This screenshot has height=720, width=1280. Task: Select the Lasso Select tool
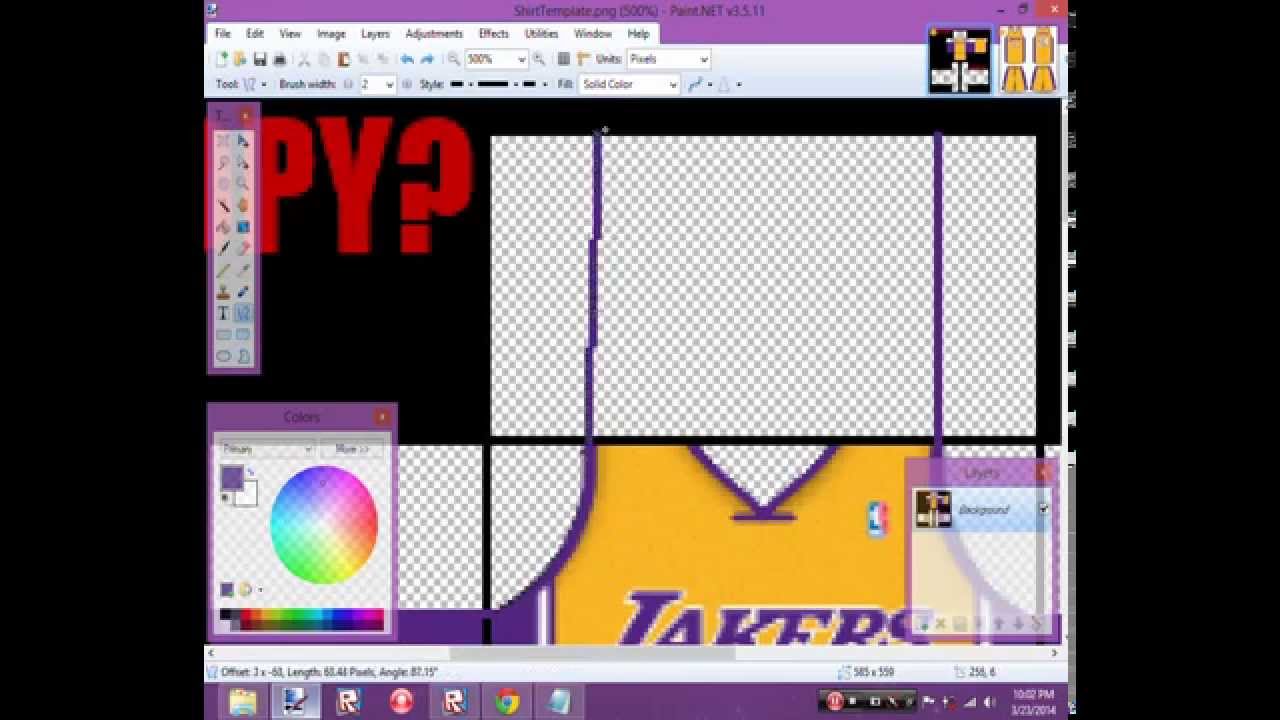pos(223,161)
